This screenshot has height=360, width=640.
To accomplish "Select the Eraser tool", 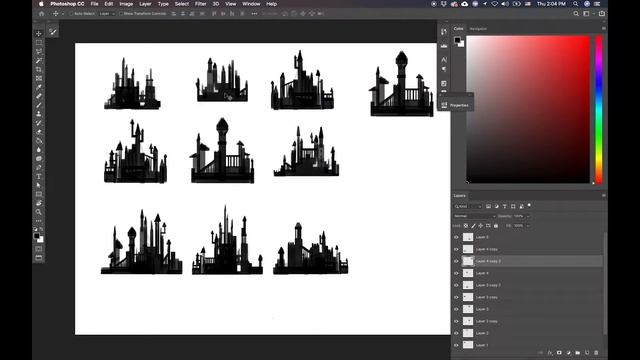I will 39,132.
